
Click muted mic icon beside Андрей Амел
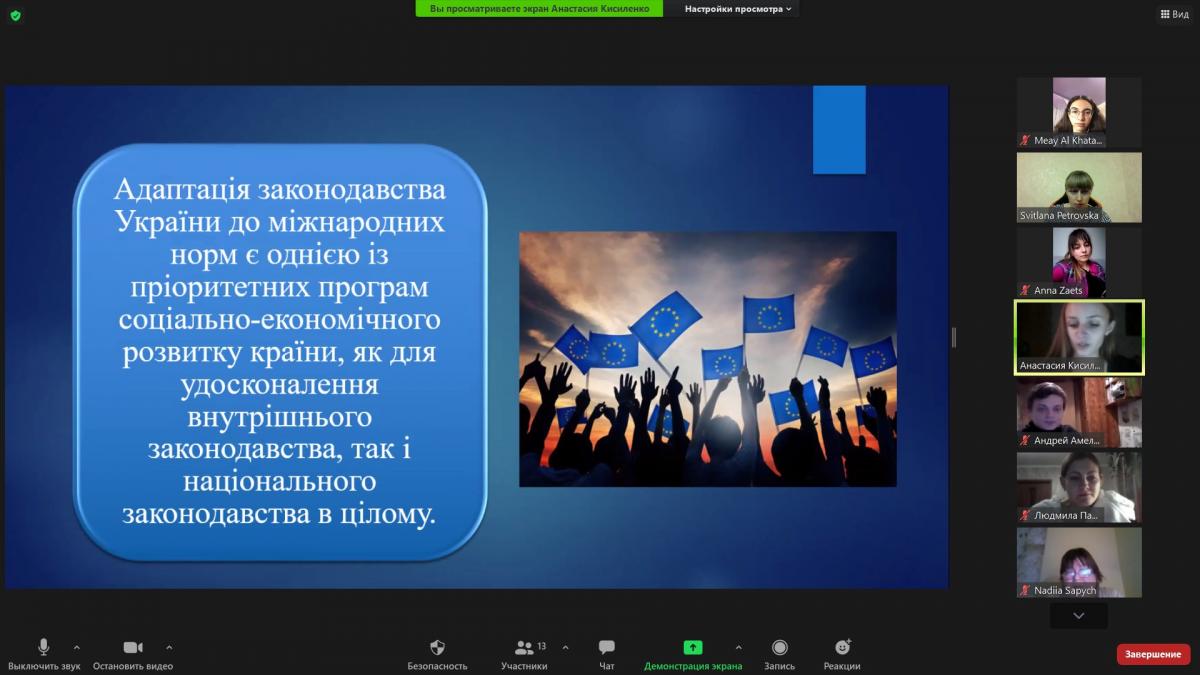tap(1025, 440)
